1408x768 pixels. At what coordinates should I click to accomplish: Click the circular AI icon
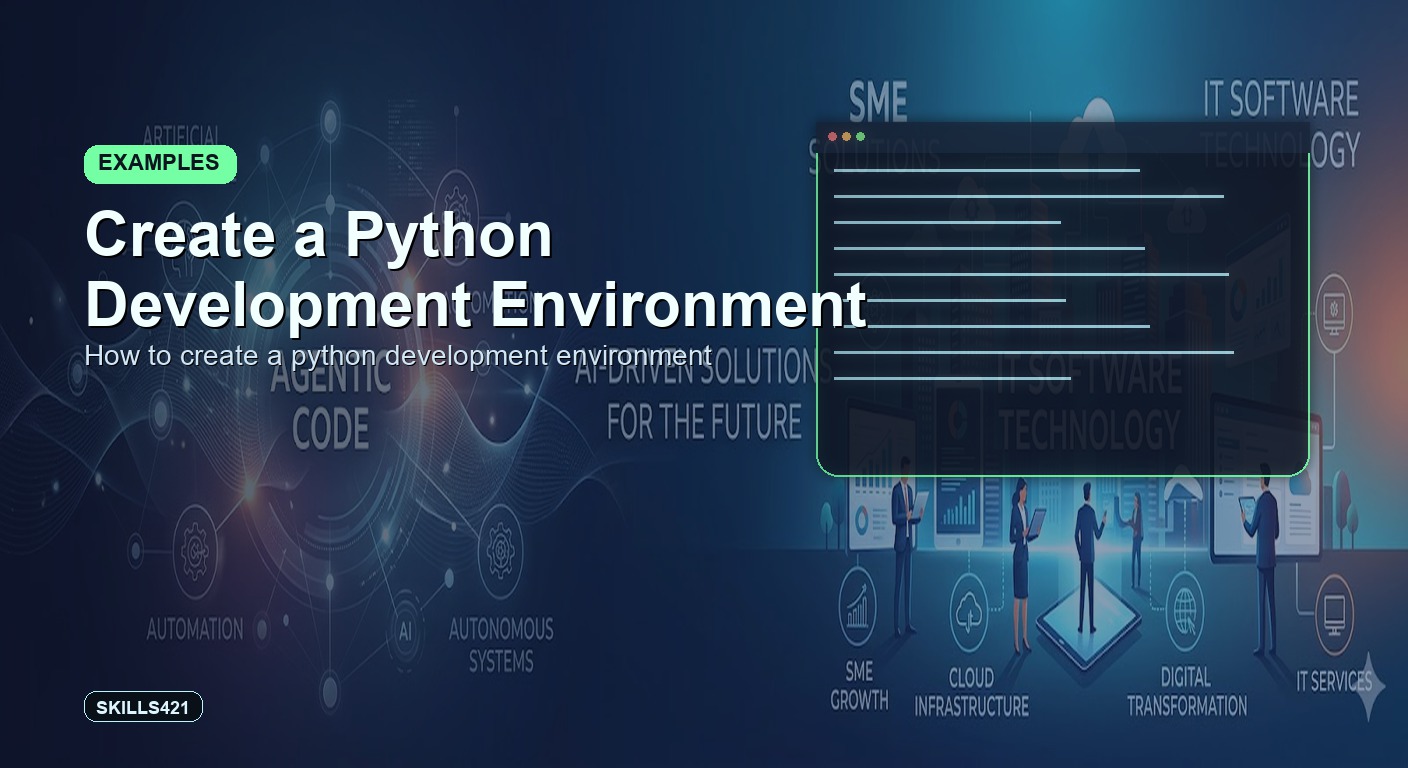(405, 631)
